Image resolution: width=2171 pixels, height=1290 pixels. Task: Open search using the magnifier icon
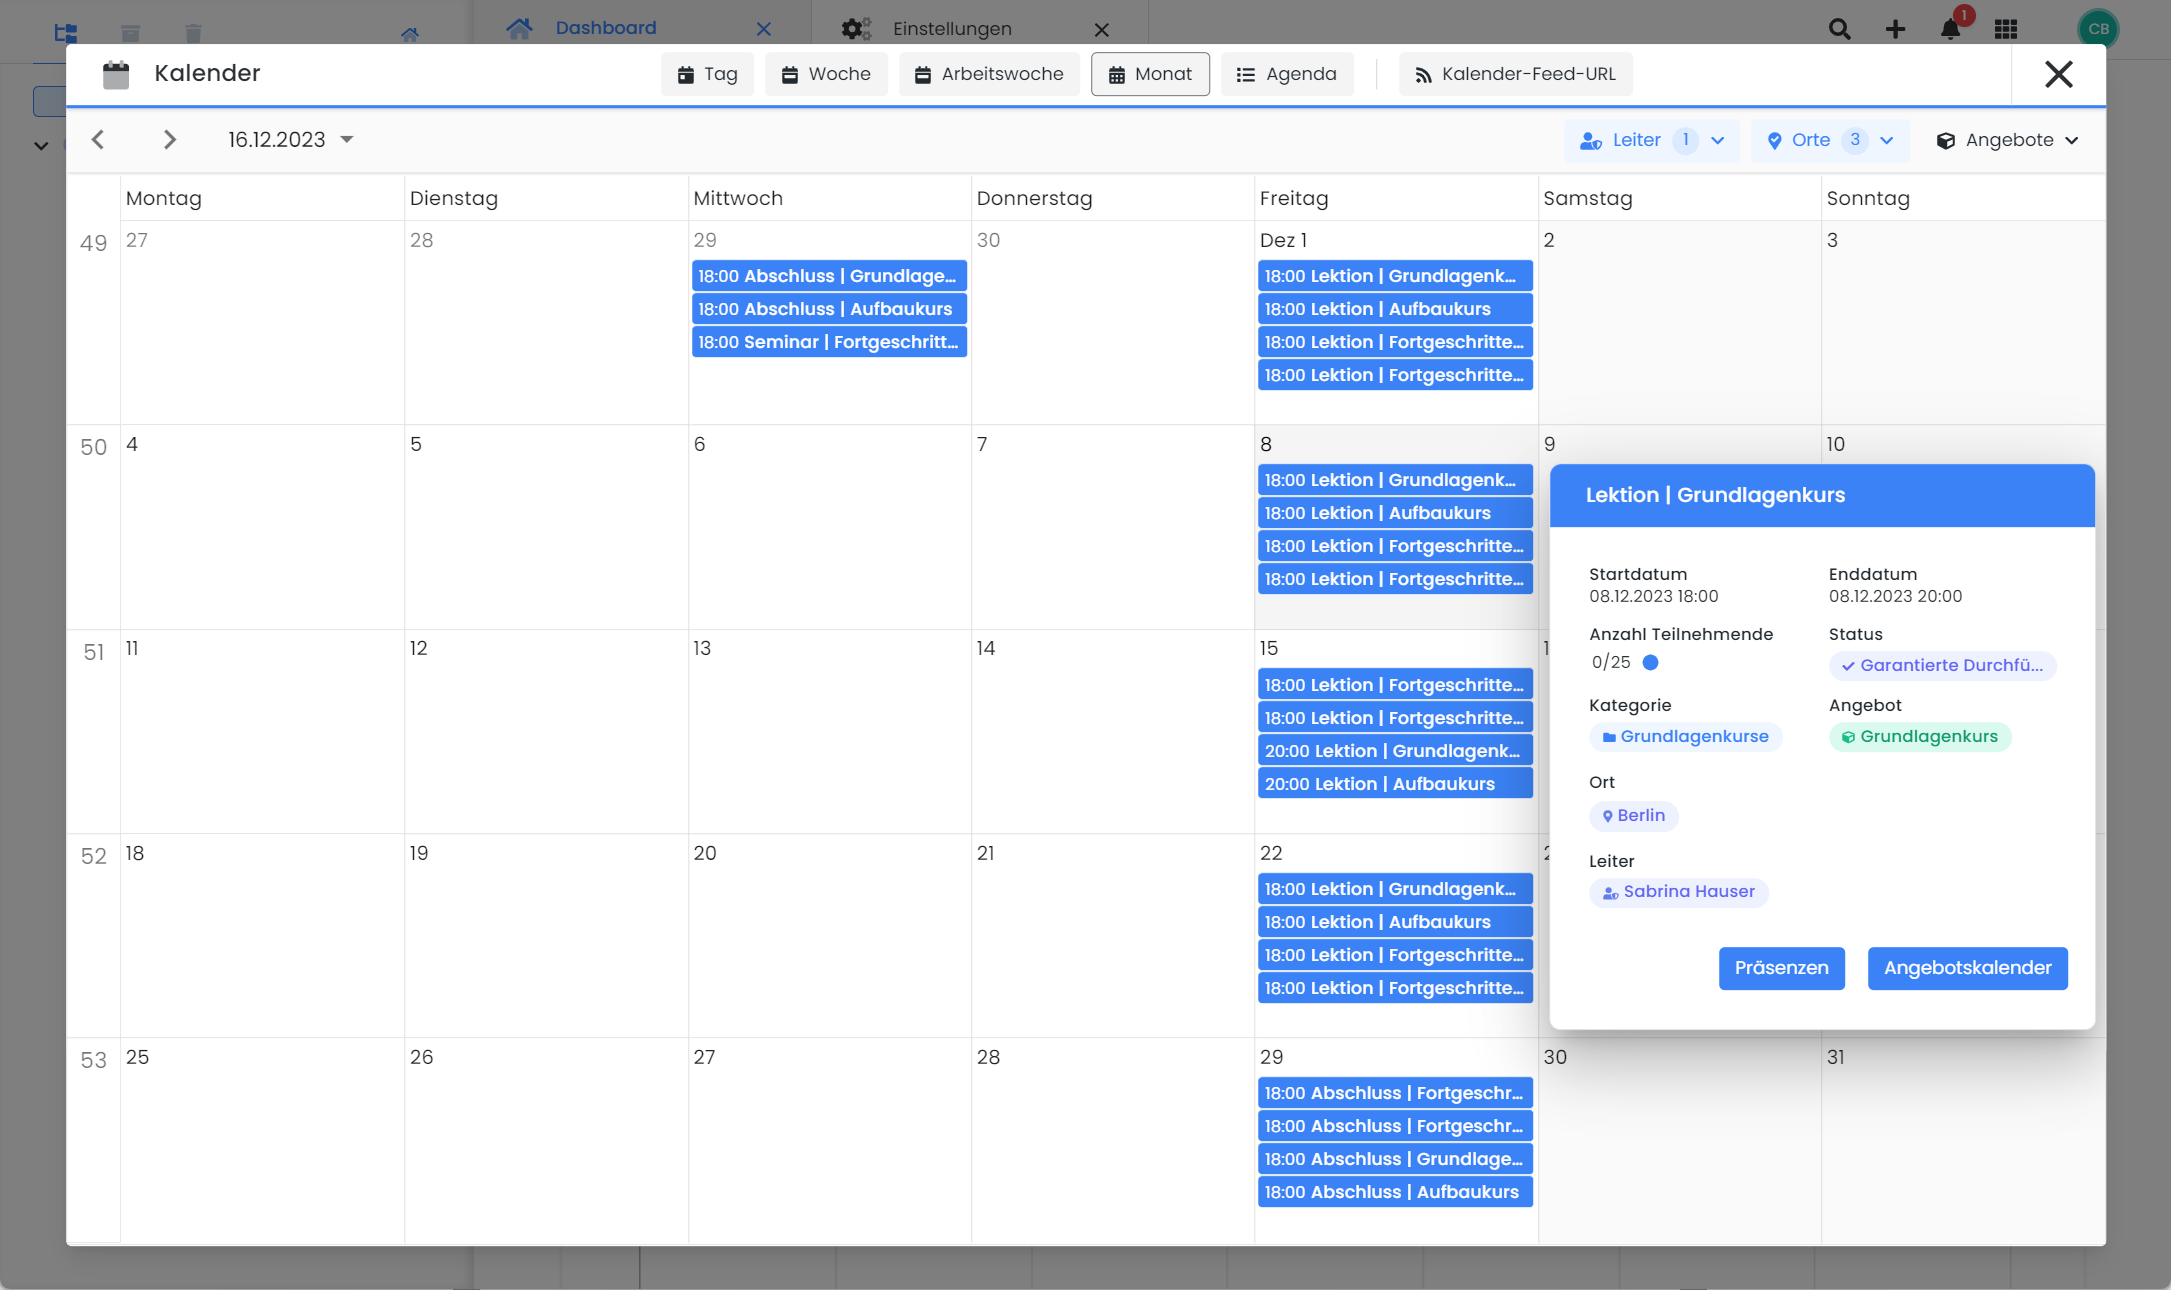(1839, 29)
